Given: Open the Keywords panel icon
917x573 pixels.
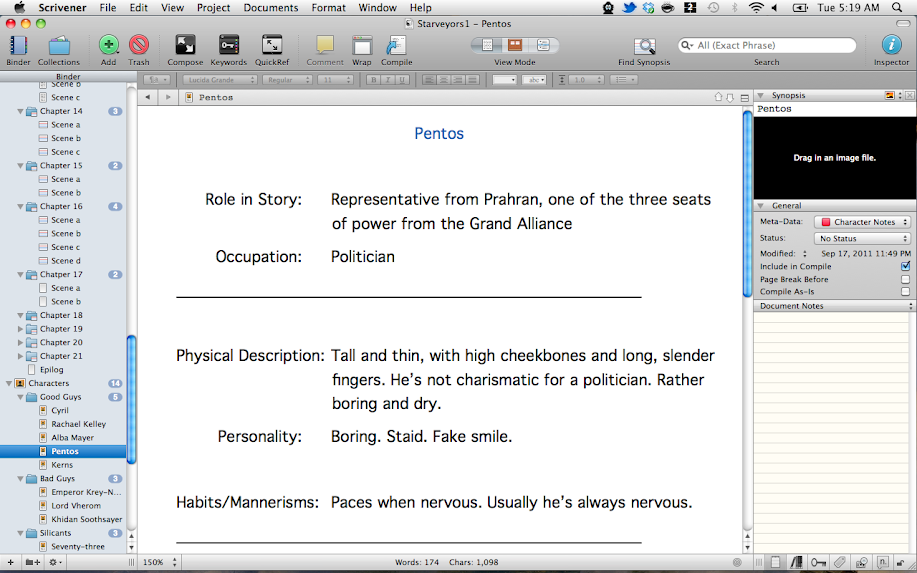Looking at the screenshot, I should coord(229,46).
